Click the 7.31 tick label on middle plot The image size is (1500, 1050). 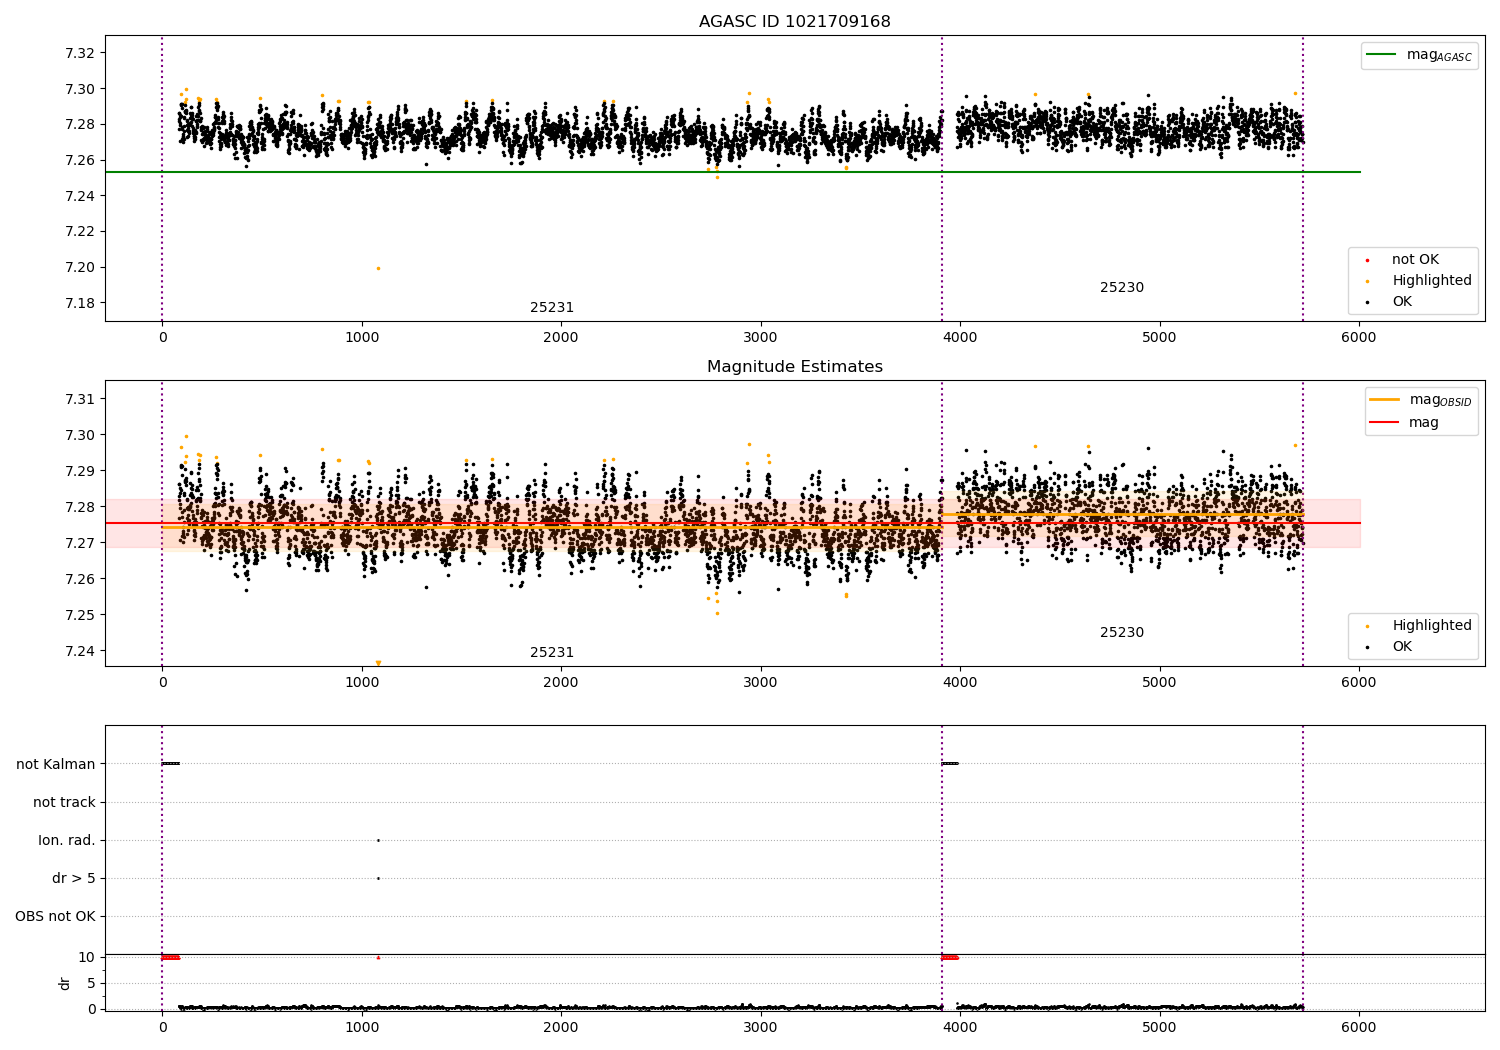[78, 399]
